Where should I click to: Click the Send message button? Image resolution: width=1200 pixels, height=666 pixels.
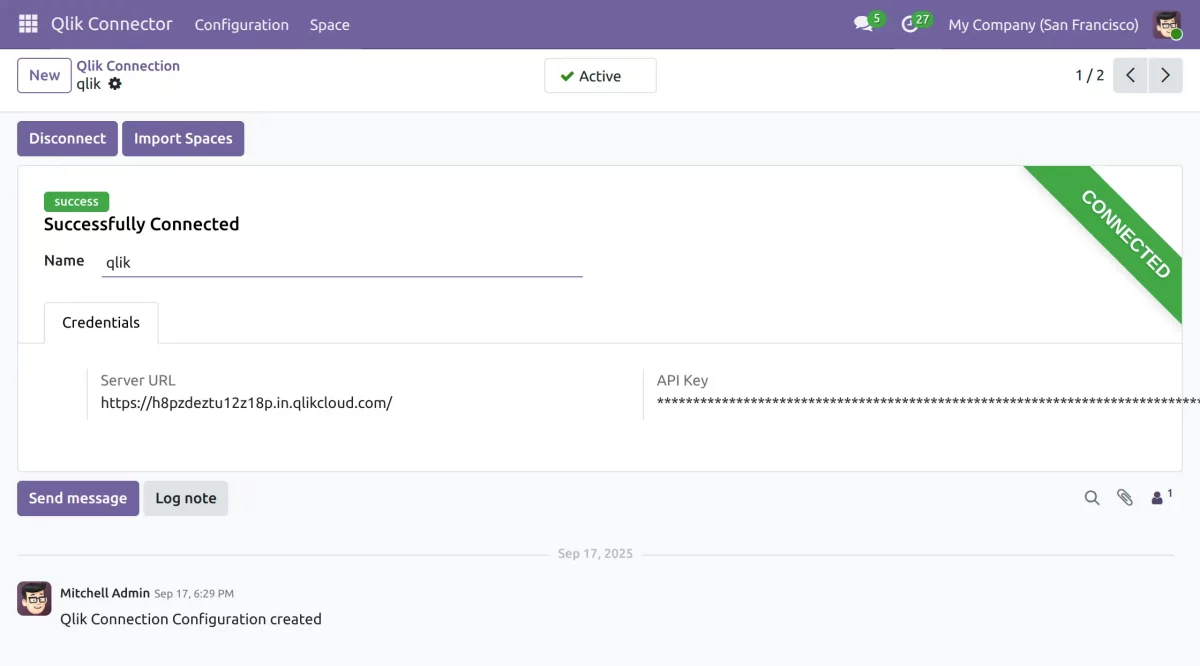[x=78, y=498]
